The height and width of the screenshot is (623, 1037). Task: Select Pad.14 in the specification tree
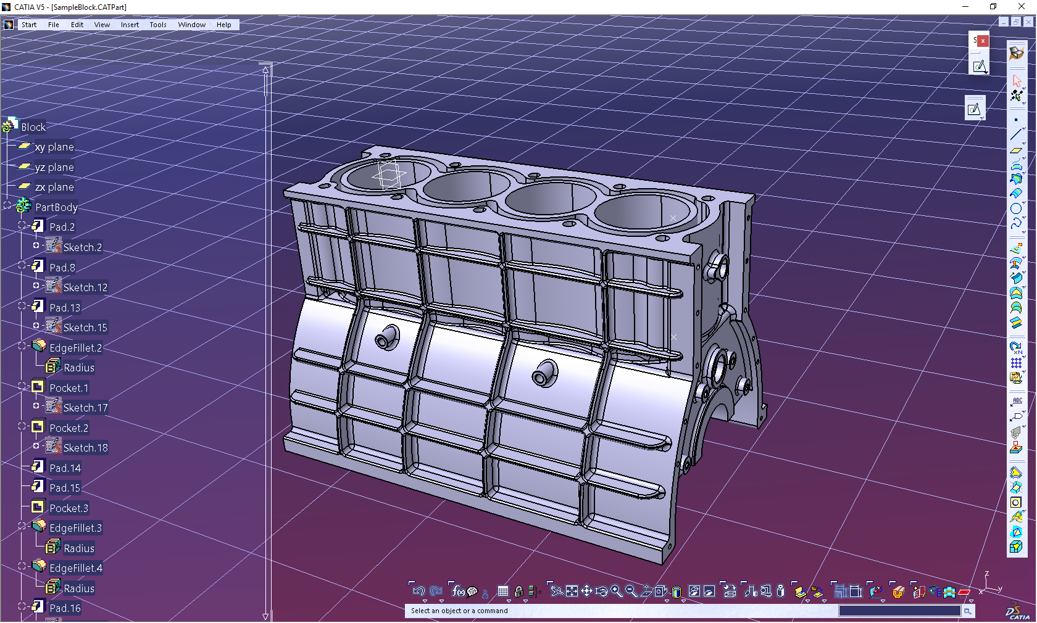click(x=65, y=468)
